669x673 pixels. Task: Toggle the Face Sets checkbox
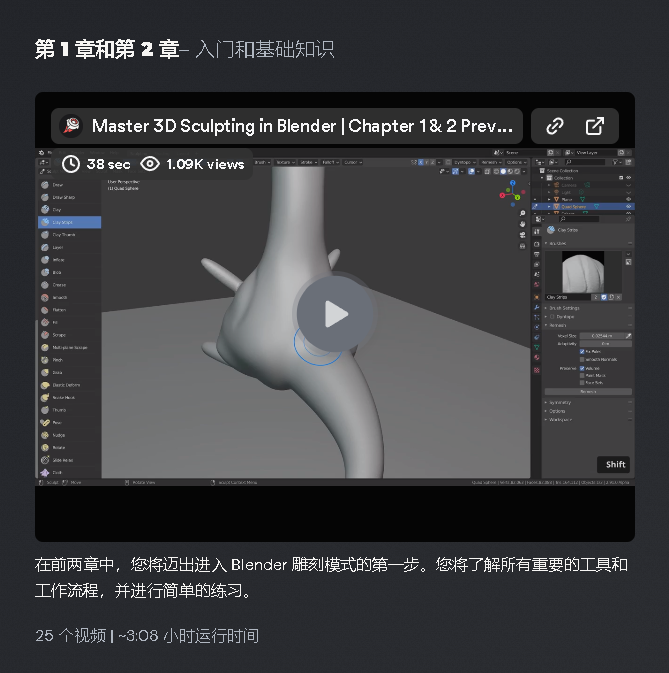[x=582, y=382]
